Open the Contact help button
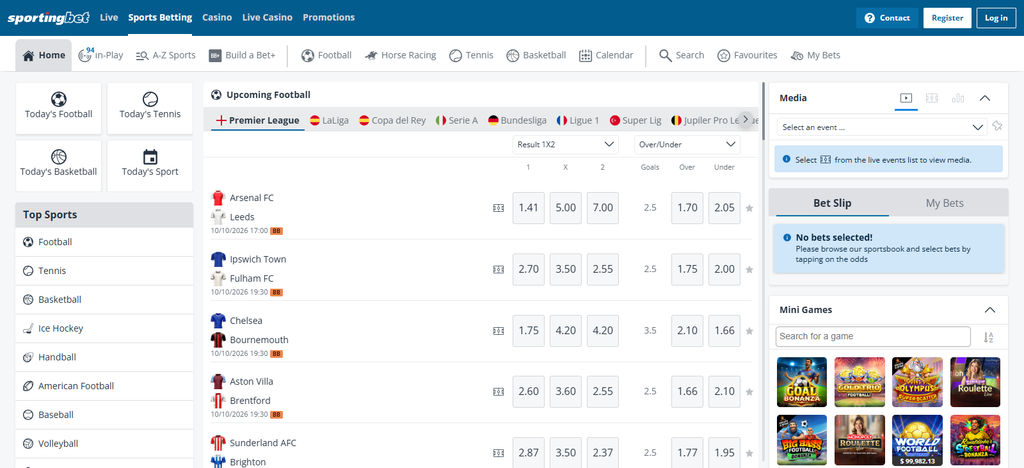1024x468 pixels. (887, 18)
